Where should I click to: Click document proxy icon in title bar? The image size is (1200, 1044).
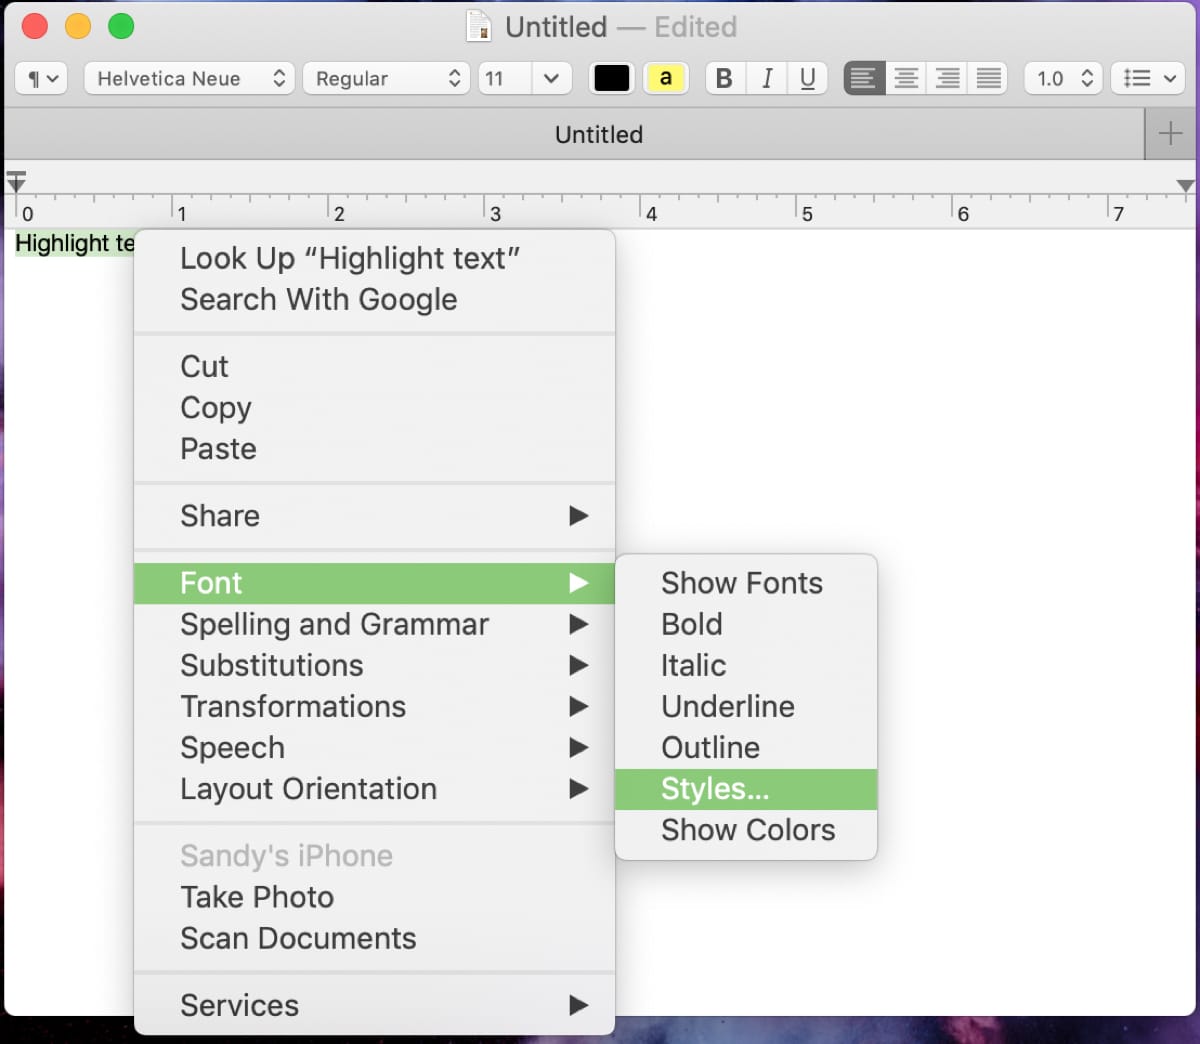[x=480, y=26]
